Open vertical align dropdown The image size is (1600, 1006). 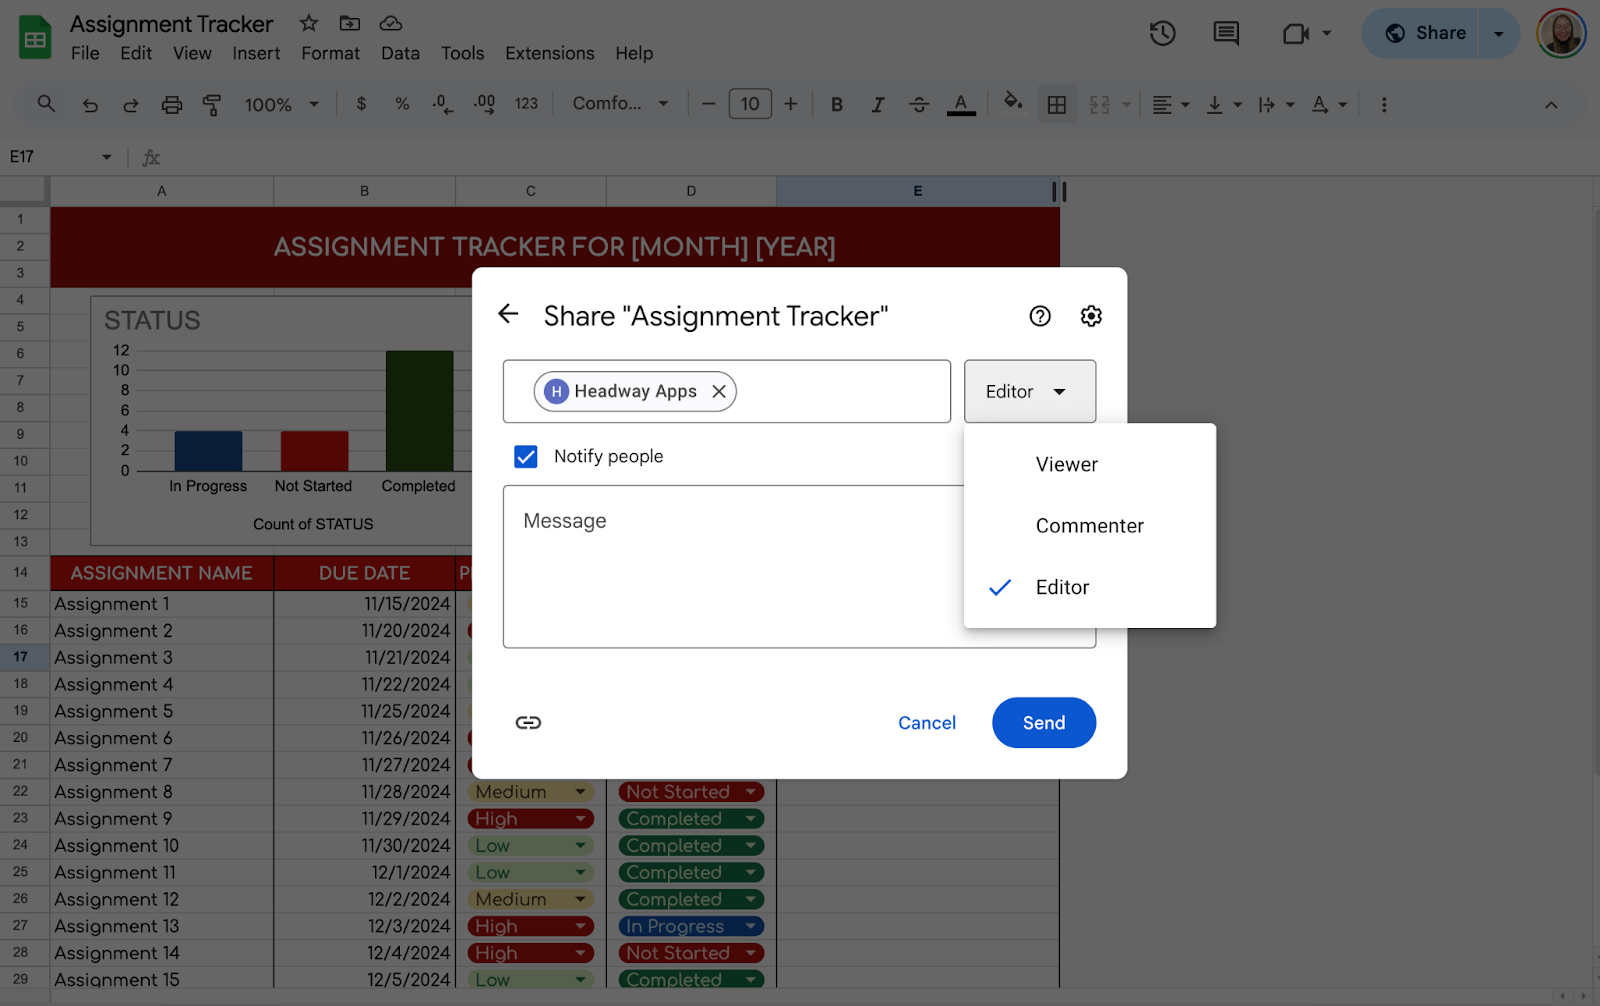coord(1224,104)
